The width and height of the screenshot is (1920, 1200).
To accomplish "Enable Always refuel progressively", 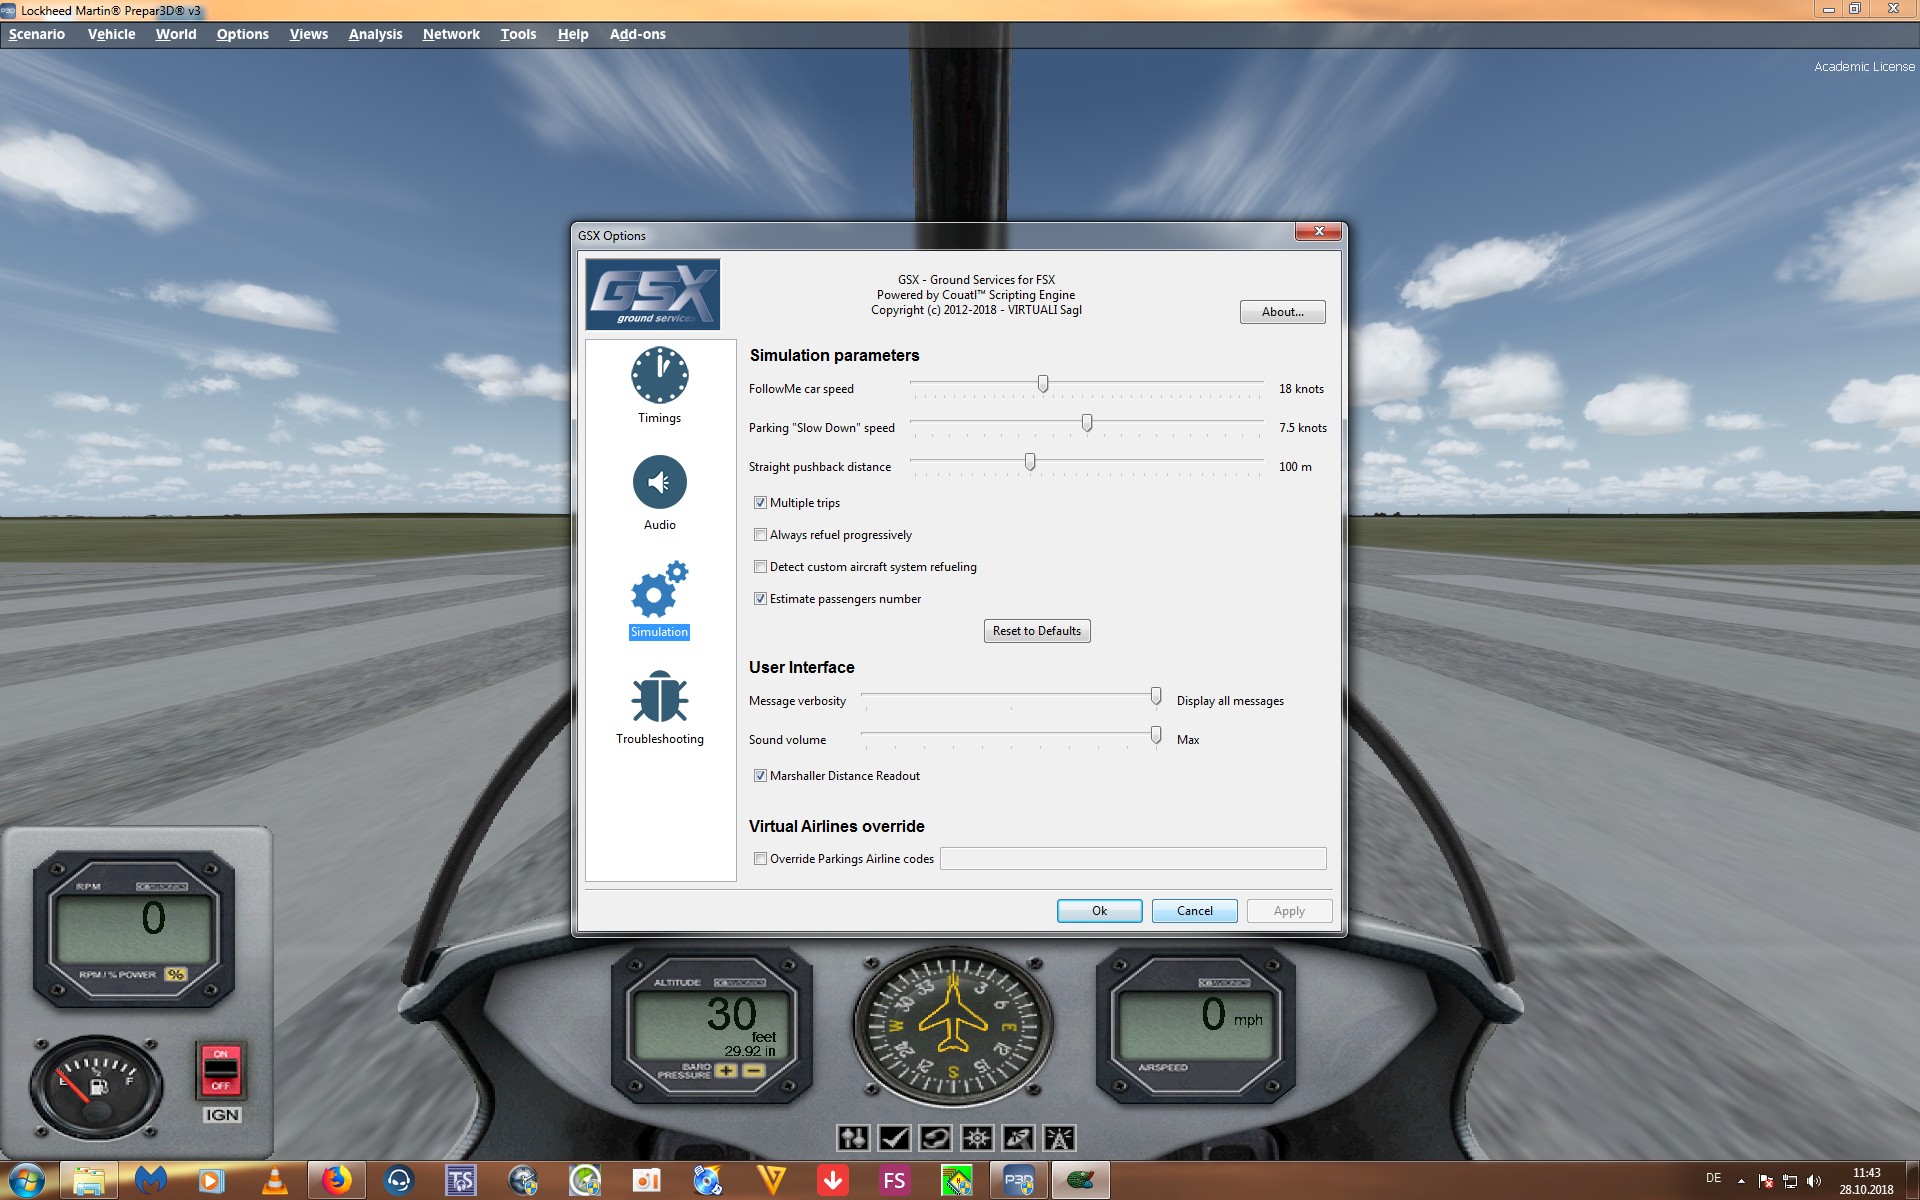I will point(760,535).
